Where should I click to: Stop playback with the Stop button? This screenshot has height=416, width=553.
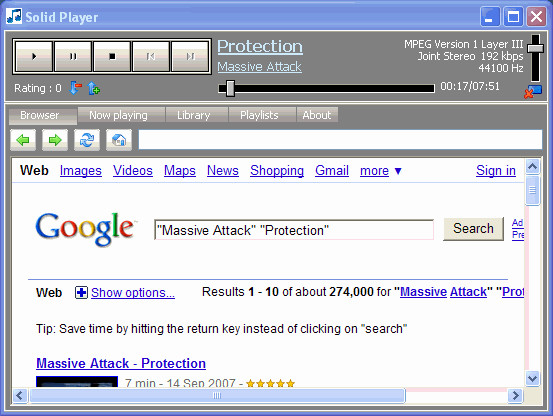(x=112, y=56)
